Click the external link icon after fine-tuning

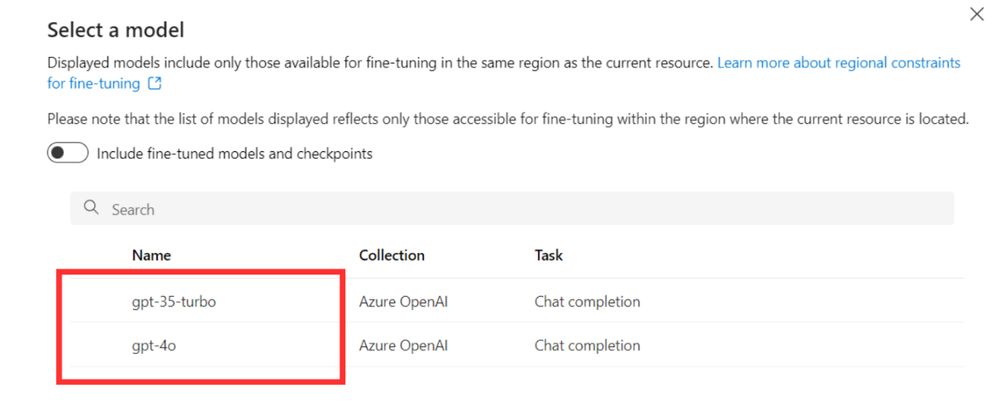coord(154,83)
